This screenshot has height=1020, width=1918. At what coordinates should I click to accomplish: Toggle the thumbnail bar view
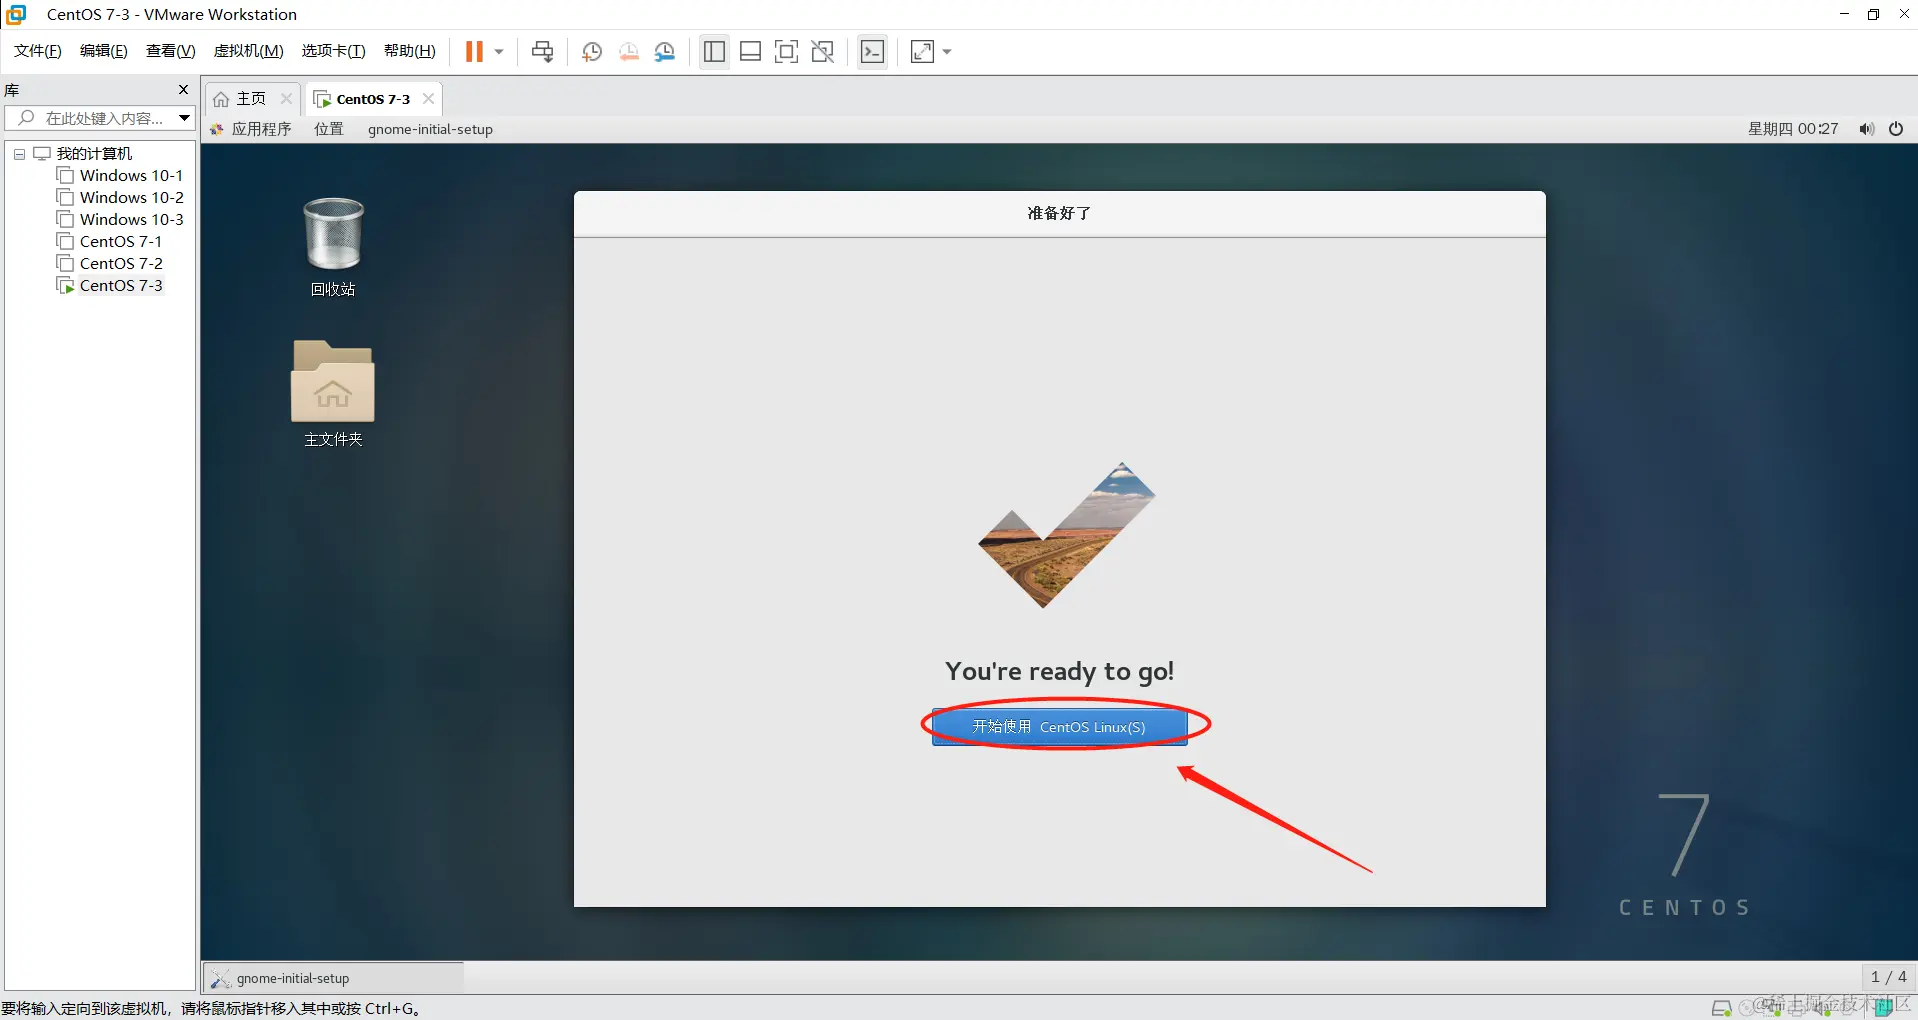point(750,52)
